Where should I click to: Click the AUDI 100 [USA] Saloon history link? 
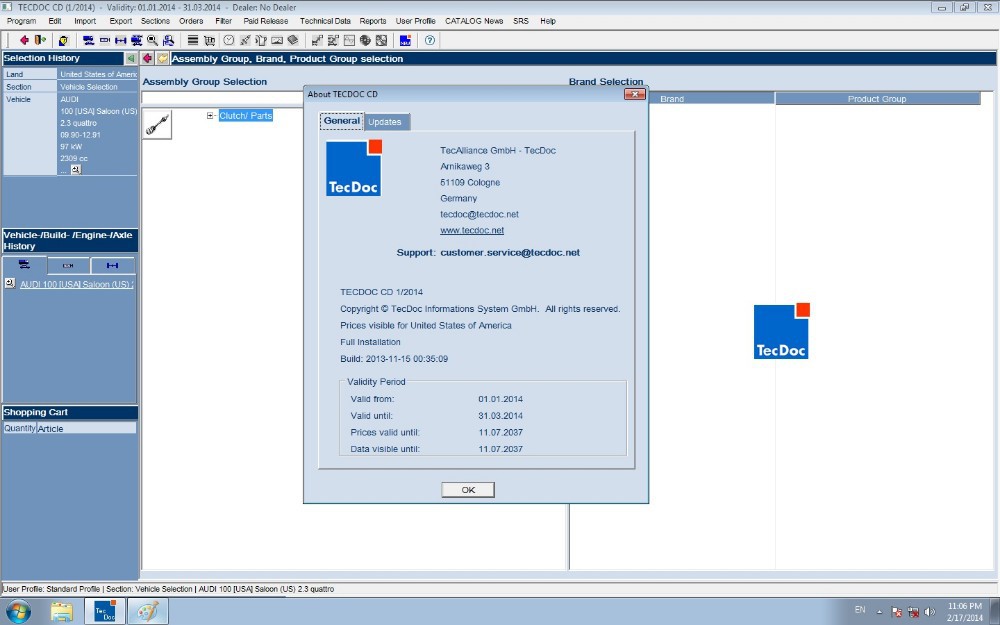click(77, 284)
